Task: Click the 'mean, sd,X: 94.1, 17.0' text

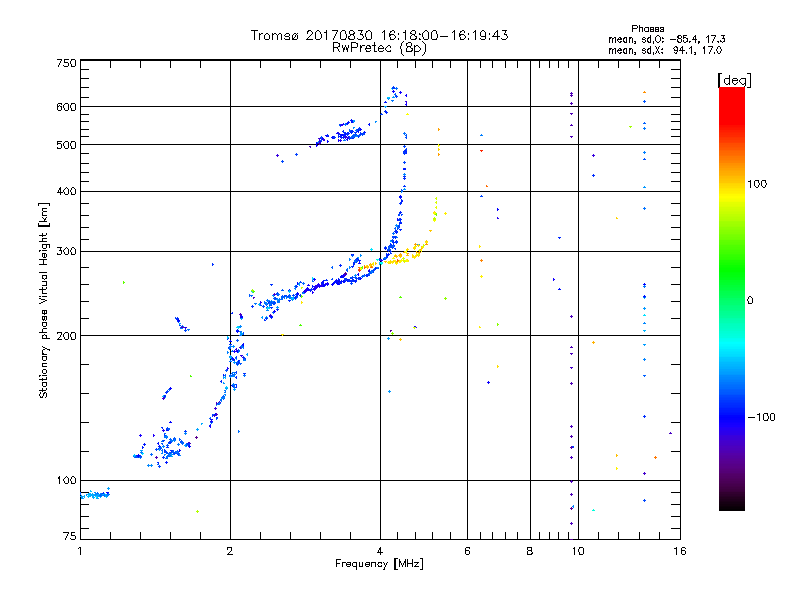Action: [665, 50]
